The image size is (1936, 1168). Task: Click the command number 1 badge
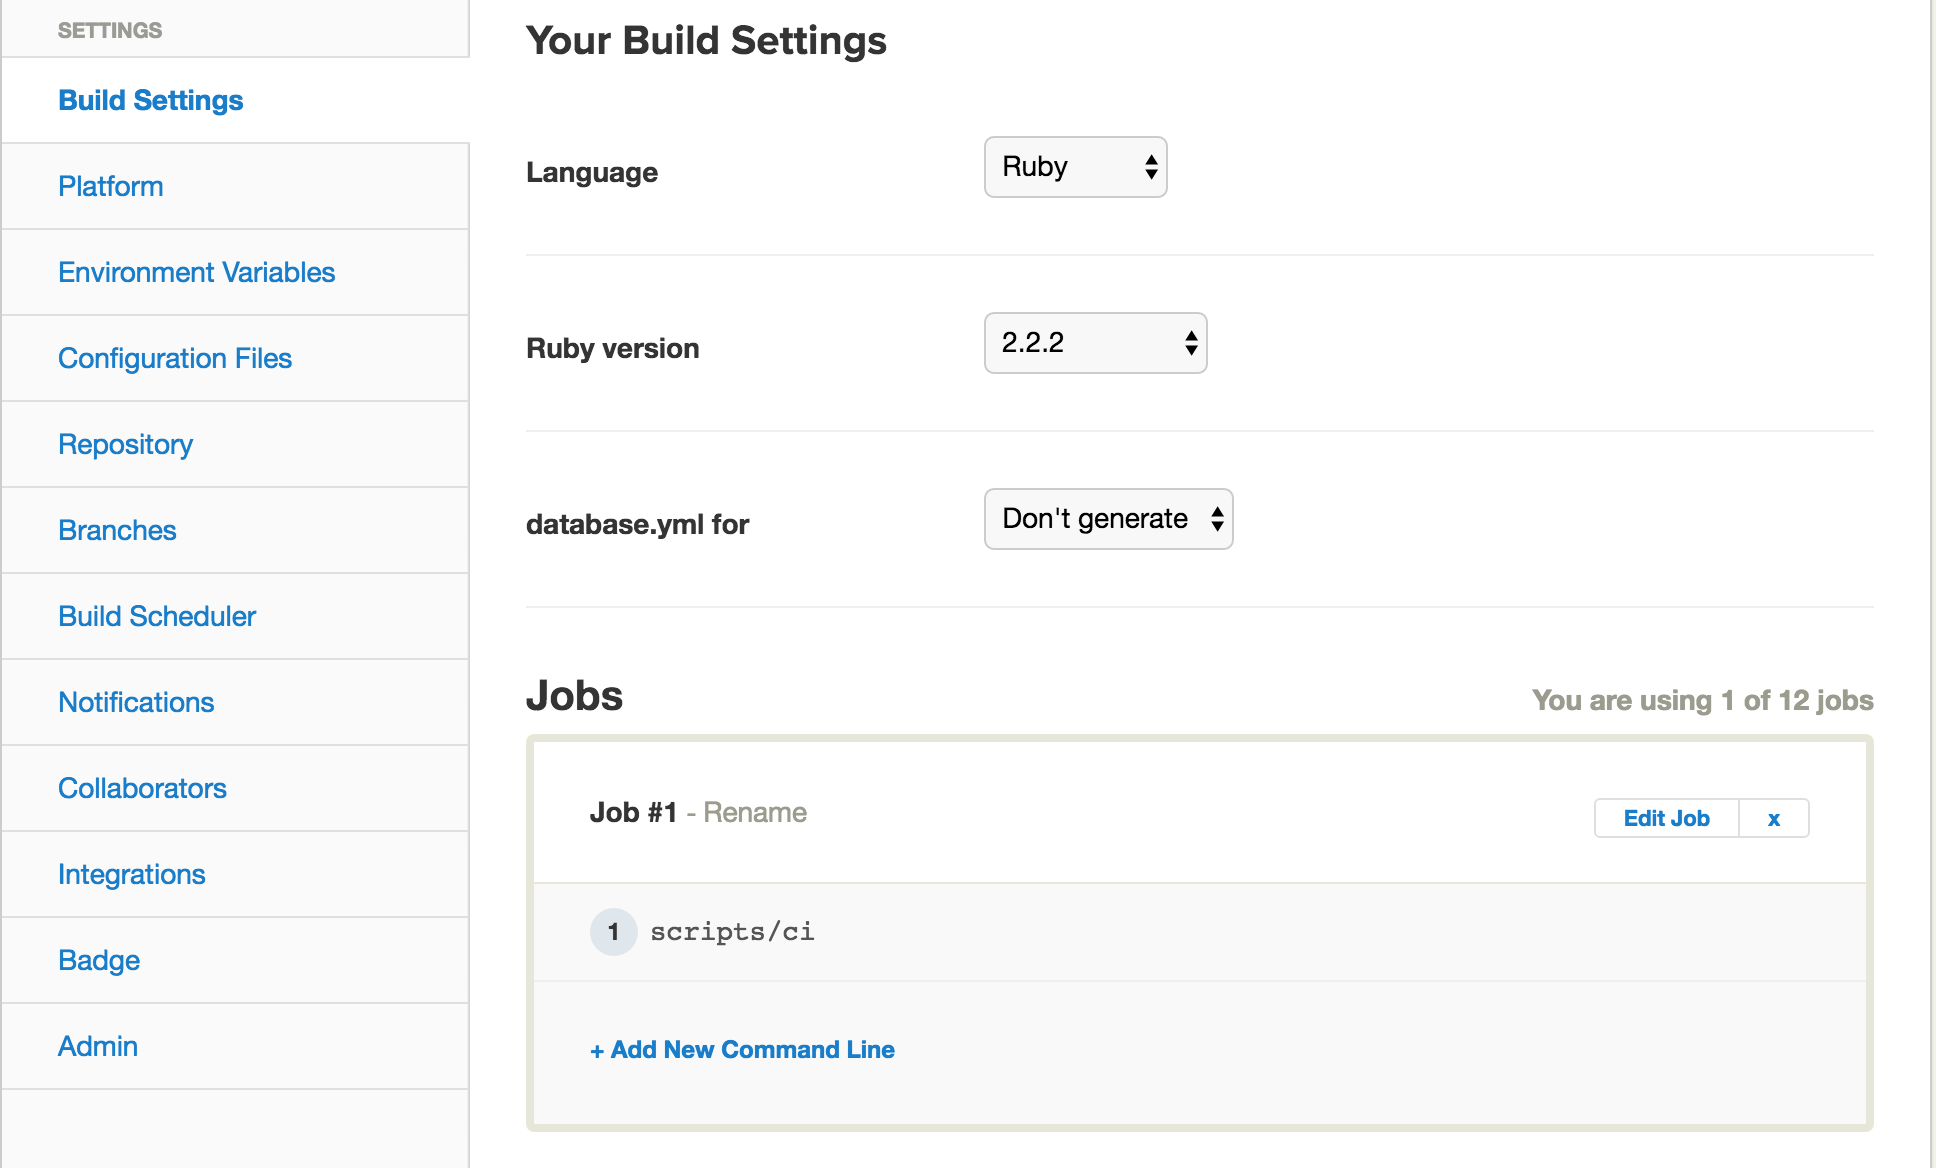[x=613, y=932]
